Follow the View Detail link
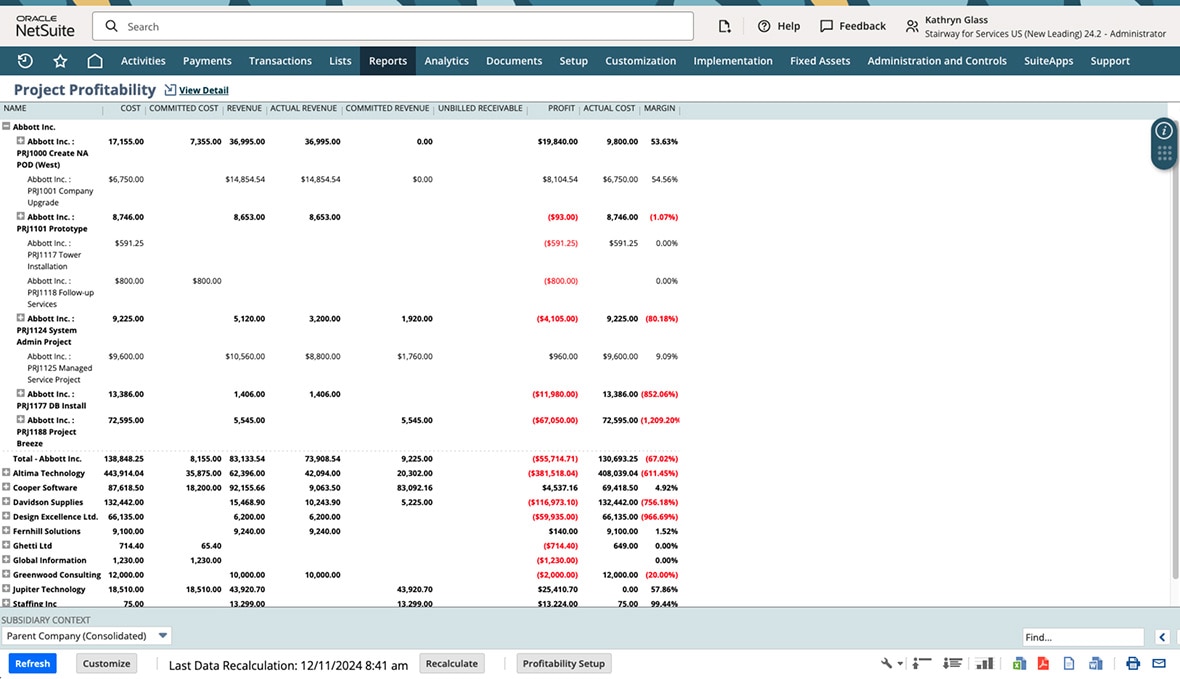Screen dimensions: 1180x679 pyautogui.click(x=203, y=91)
